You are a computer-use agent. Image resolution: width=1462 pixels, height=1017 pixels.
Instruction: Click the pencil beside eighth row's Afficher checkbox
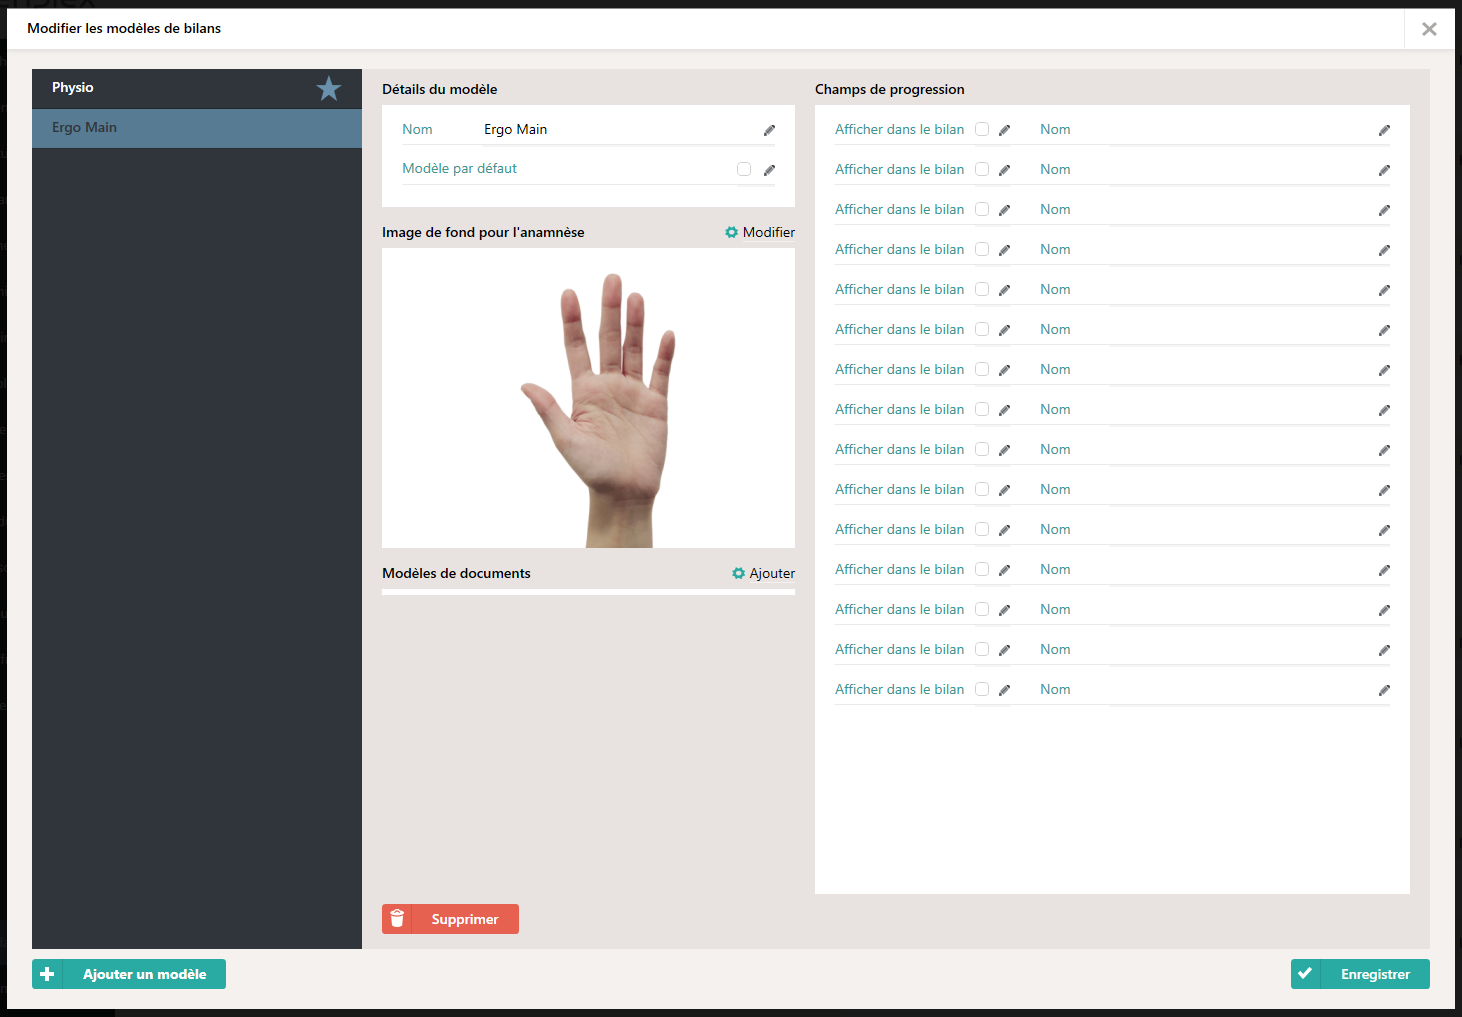[x=1004, y=410]
